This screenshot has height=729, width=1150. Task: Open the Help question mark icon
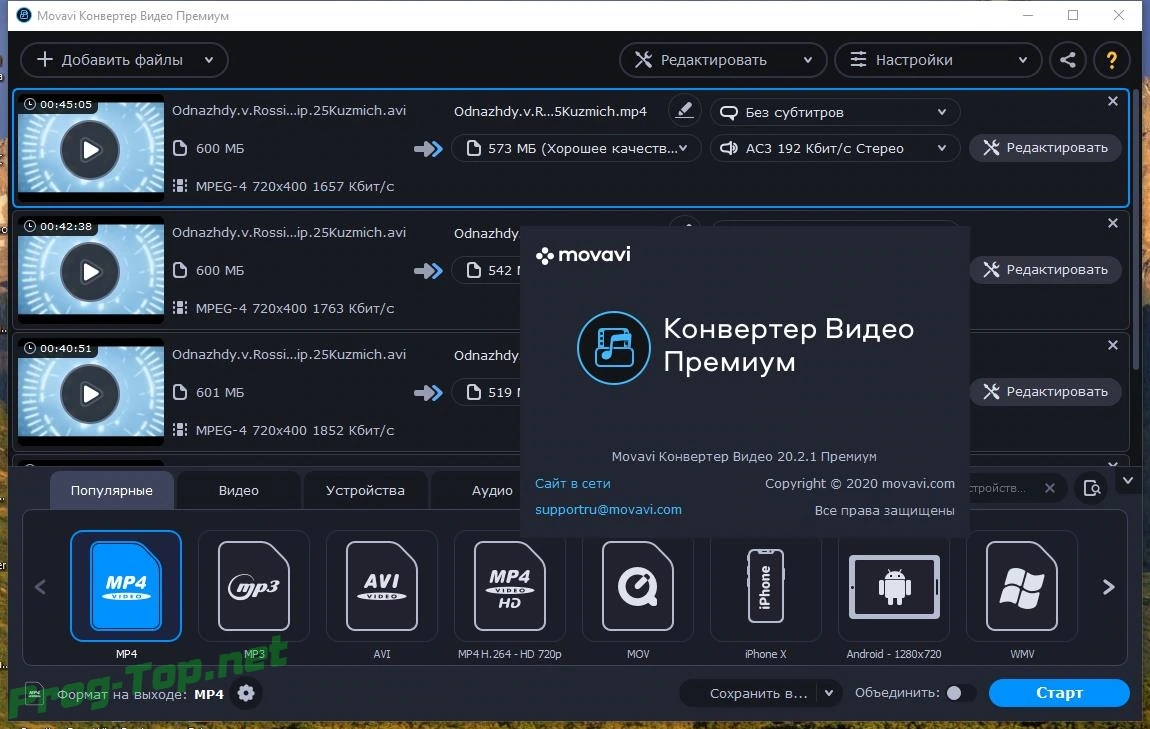tap(1111, 60)
